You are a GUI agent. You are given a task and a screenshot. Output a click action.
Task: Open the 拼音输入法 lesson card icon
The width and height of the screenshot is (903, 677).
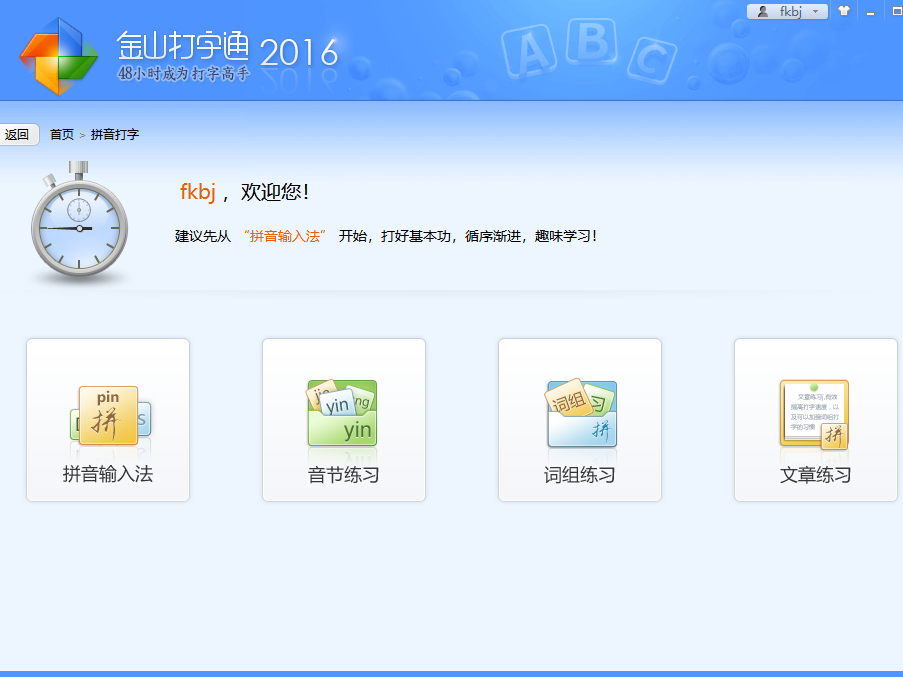coord(111,416)
